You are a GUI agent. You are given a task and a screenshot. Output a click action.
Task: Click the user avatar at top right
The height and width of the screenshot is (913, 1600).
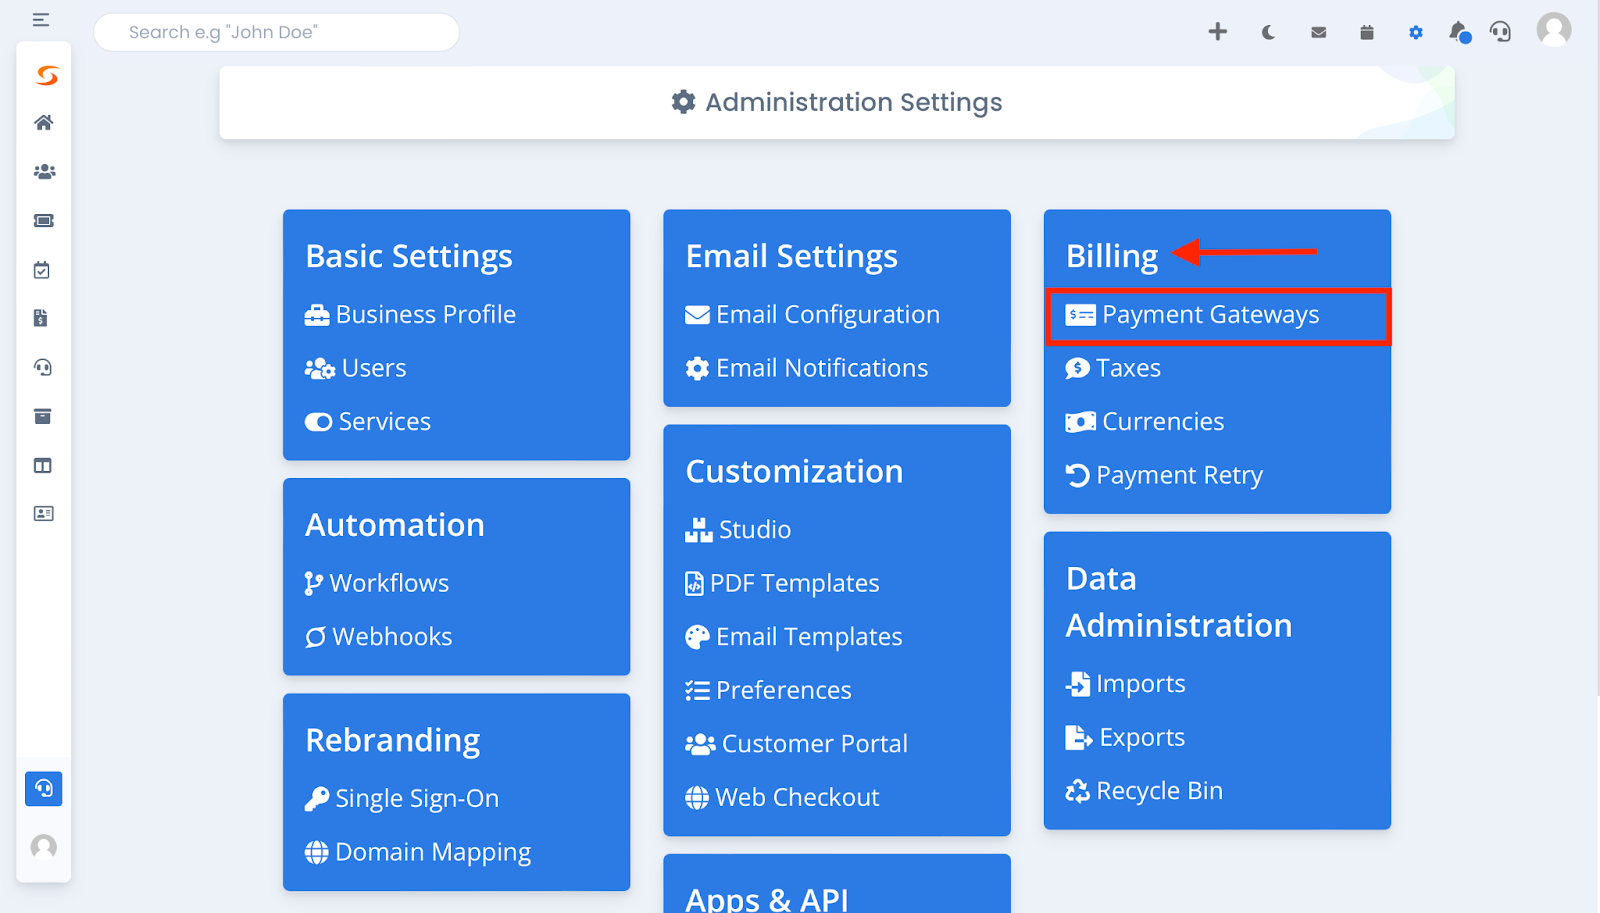[1553, 30]
